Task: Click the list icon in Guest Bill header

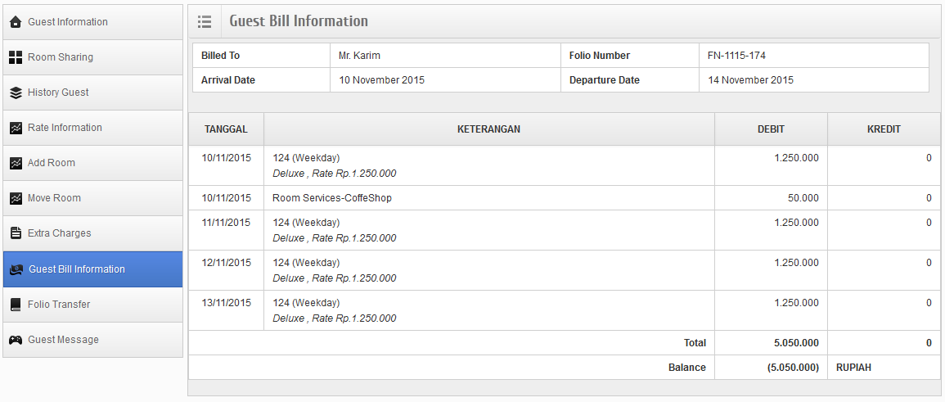Action: coord(205,21)
